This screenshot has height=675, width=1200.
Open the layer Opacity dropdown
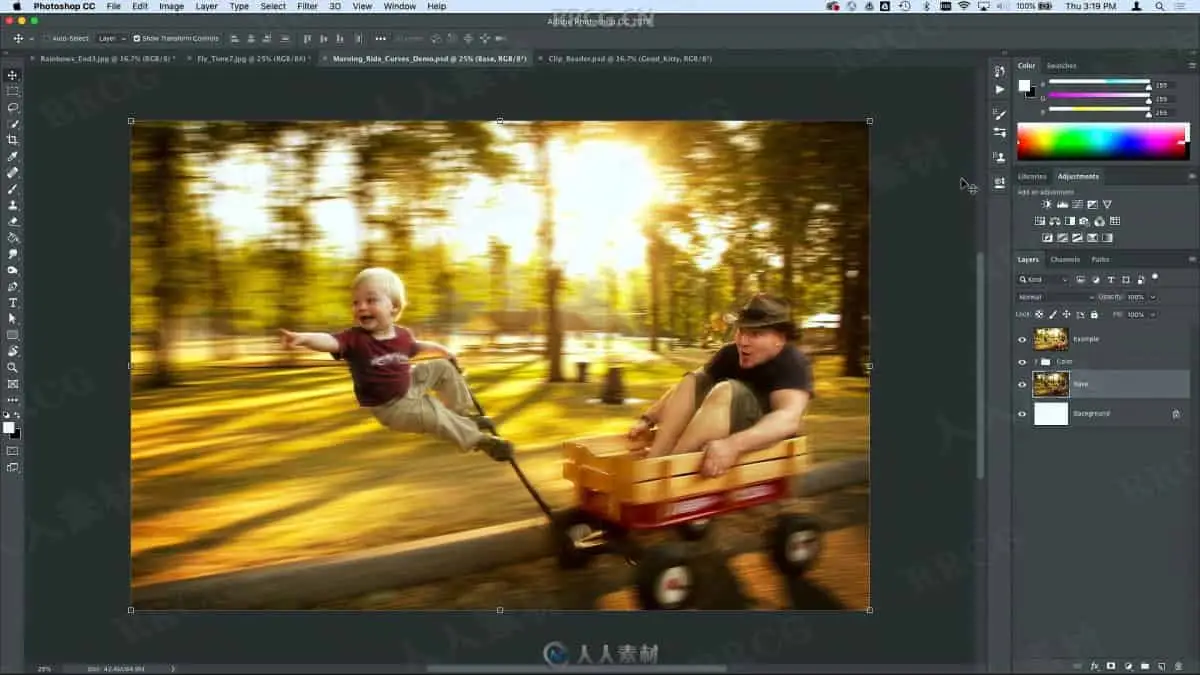point(1153,297)
